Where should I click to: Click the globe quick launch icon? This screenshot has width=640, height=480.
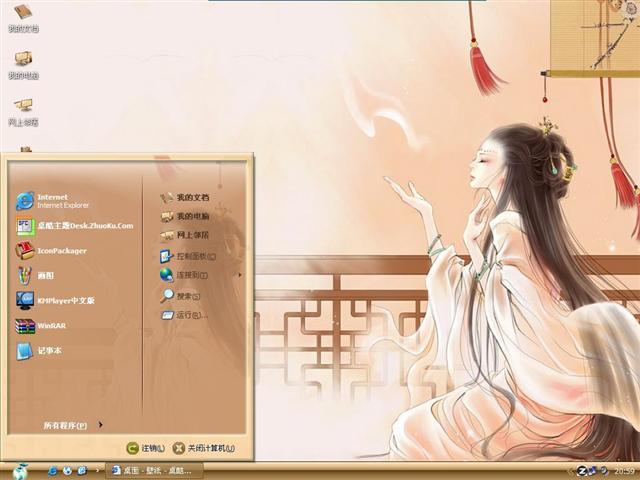67,471
